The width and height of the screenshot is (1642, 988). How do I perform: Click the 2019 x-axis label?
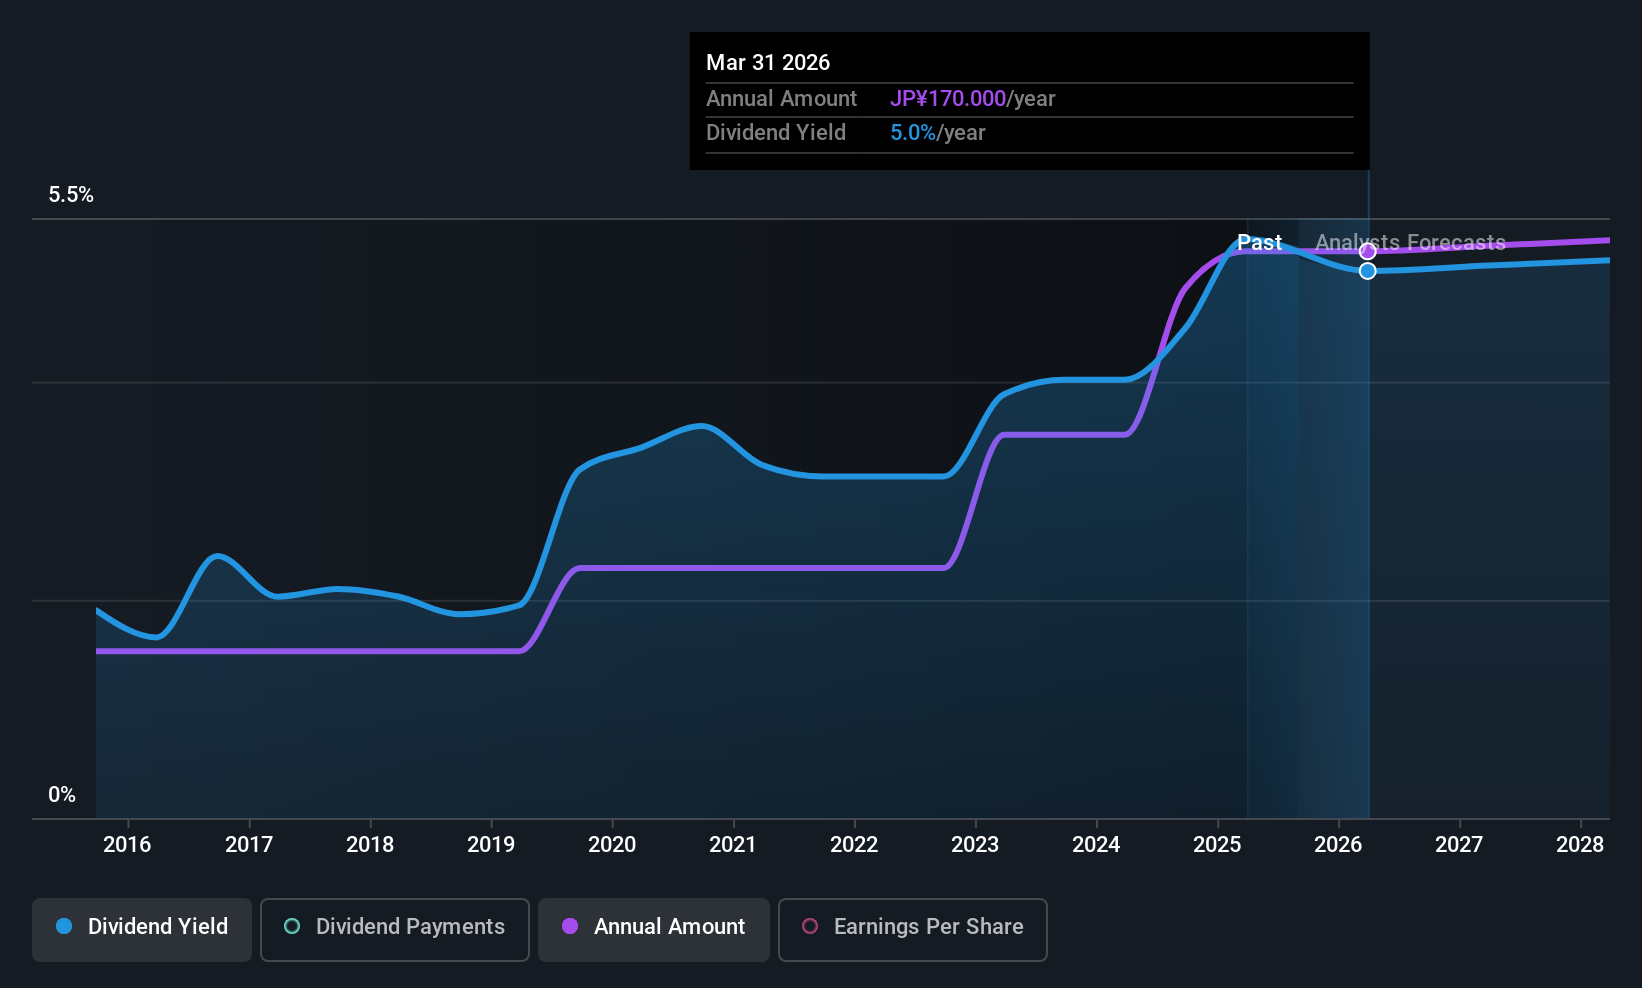tap(491, 845)
